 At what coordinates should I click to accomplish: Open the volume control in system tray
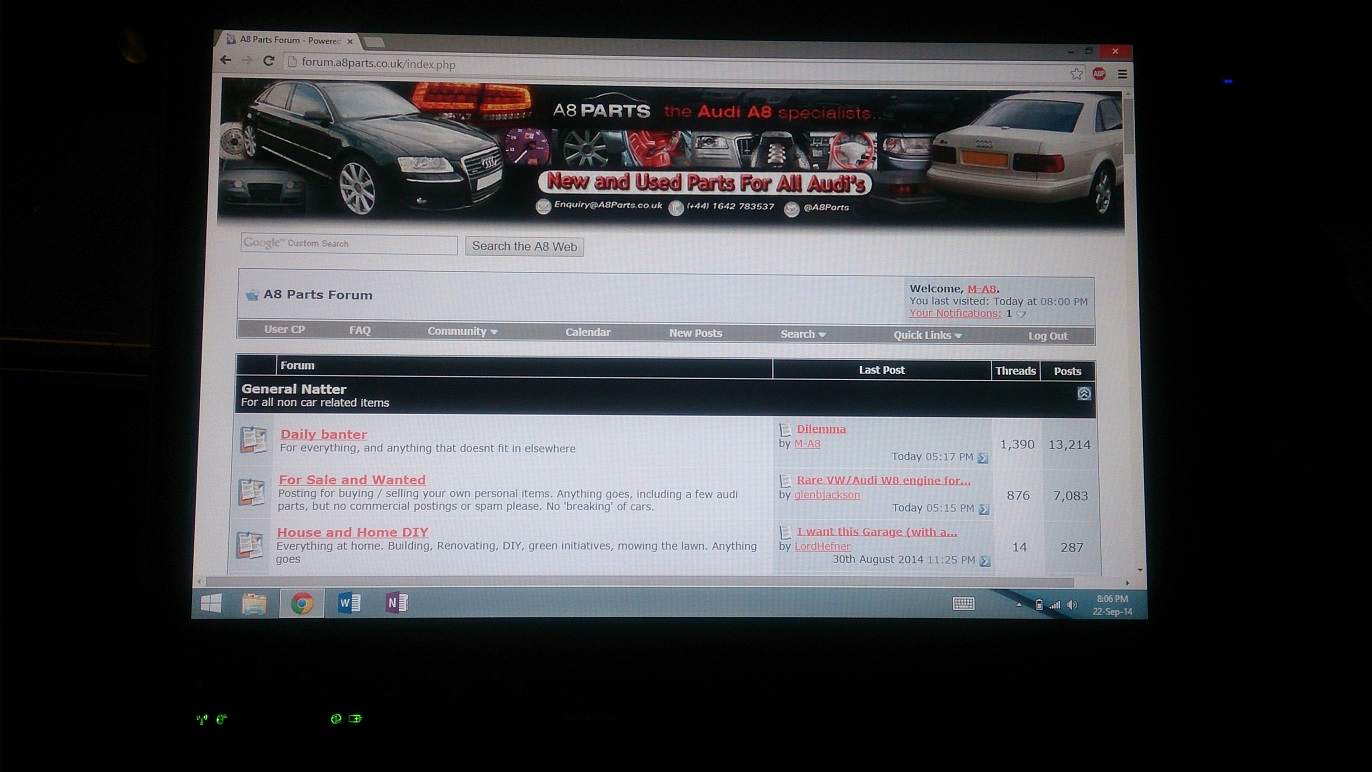(x=1072, y=605)
